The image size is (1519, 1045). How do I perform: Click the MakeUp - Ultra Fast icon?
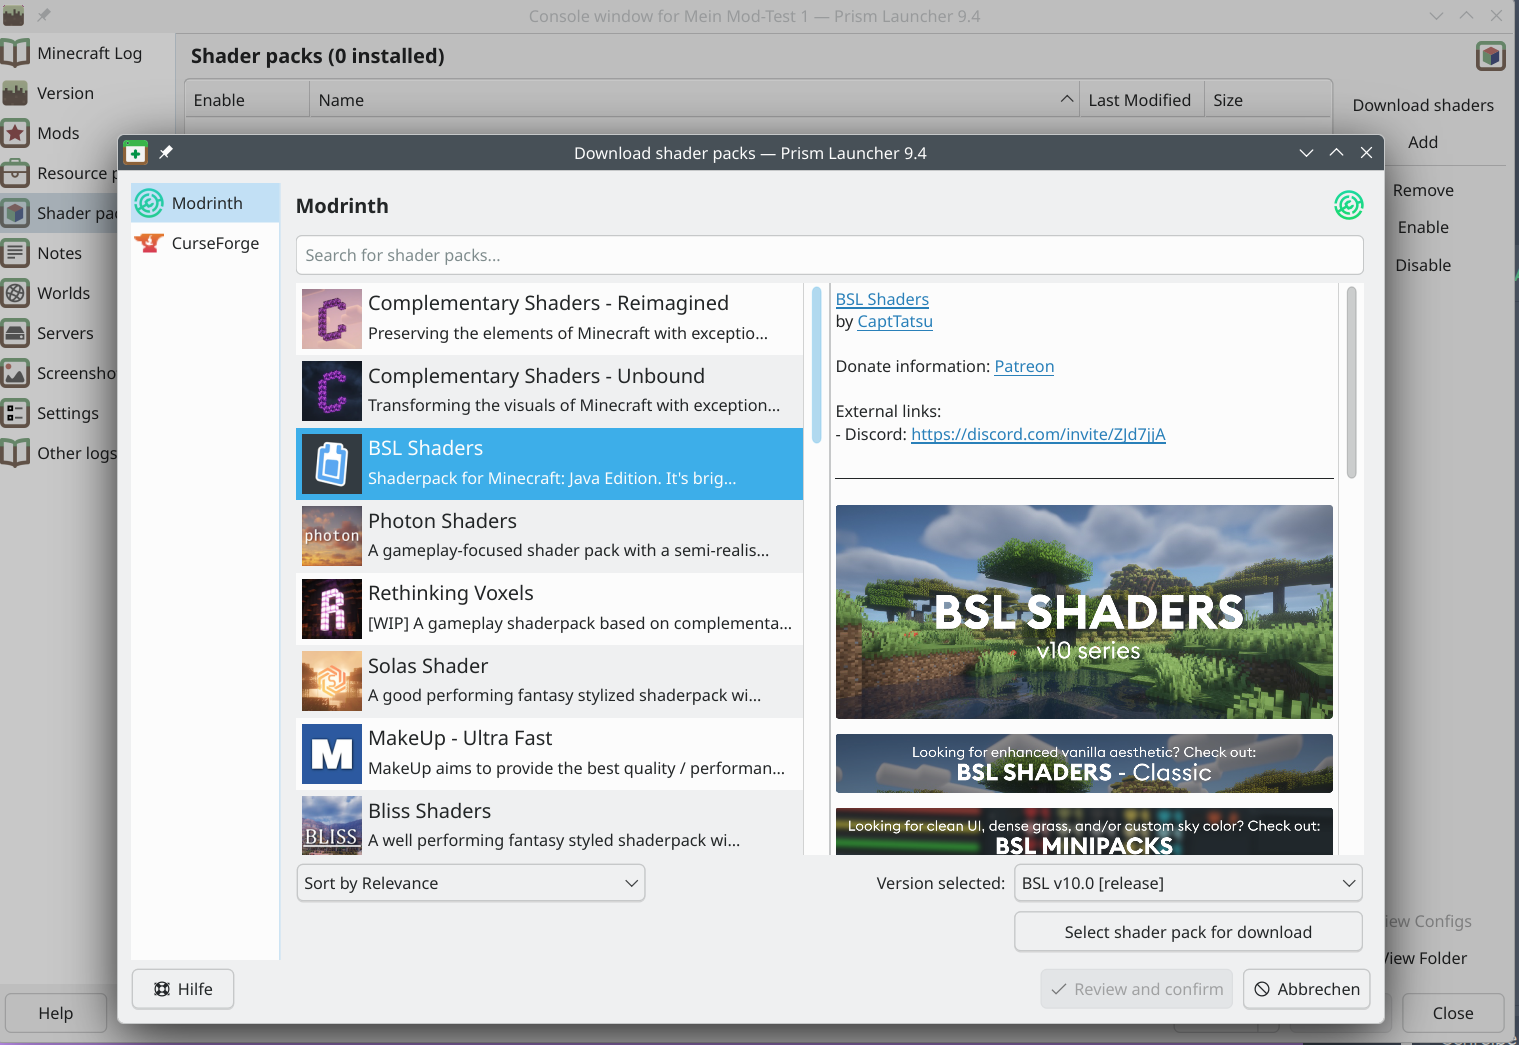(332, 754)
